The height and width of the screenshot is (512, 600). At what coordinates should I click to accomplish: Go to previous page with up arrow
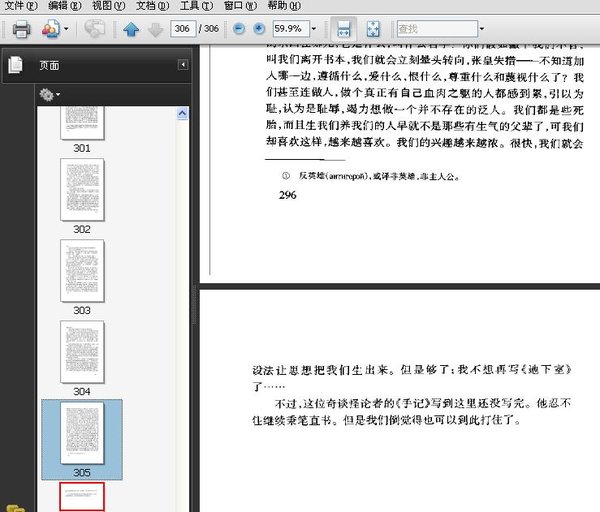click(131, 29)
